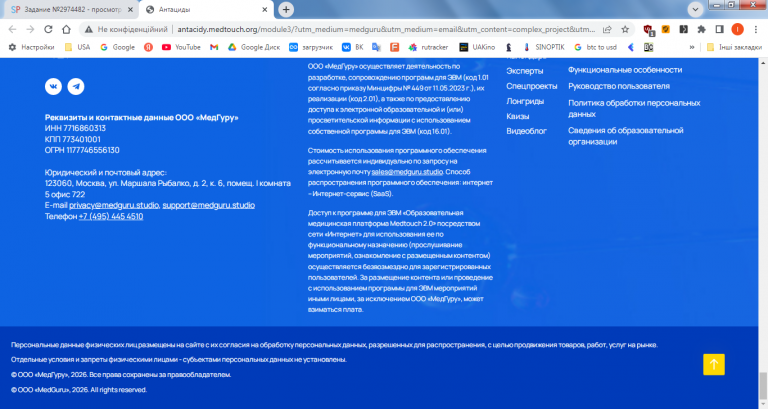Open the ВК bookmark
Viewport: 768px width, 409px height.
pyautogui.click(x=353, y=47)
